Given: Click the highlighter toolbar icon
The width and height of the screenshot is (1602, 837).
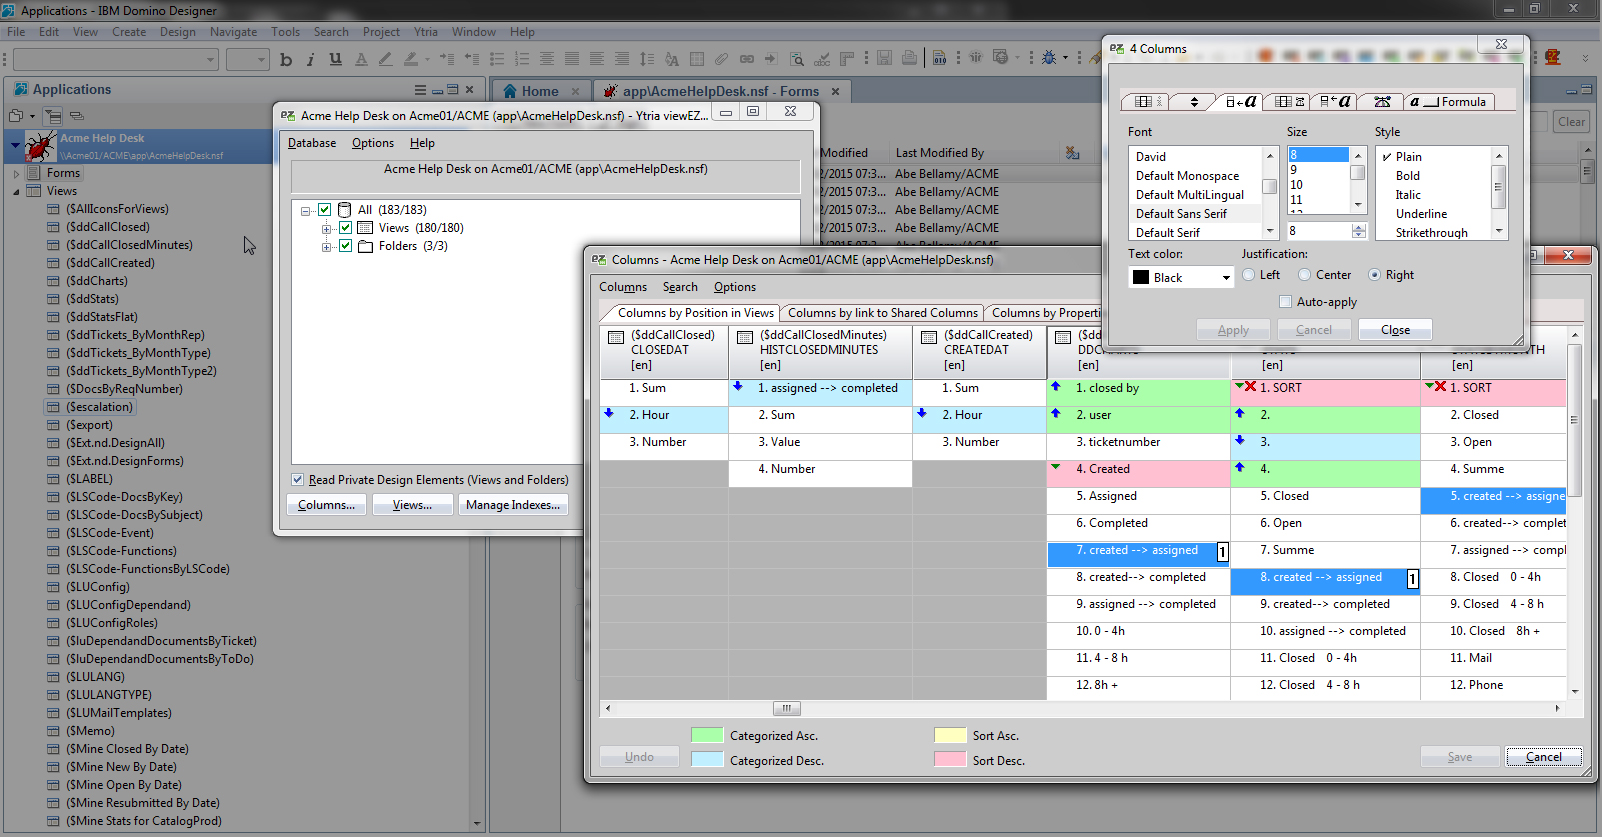Looking at the screenshot, I should (x=411, y=59).
